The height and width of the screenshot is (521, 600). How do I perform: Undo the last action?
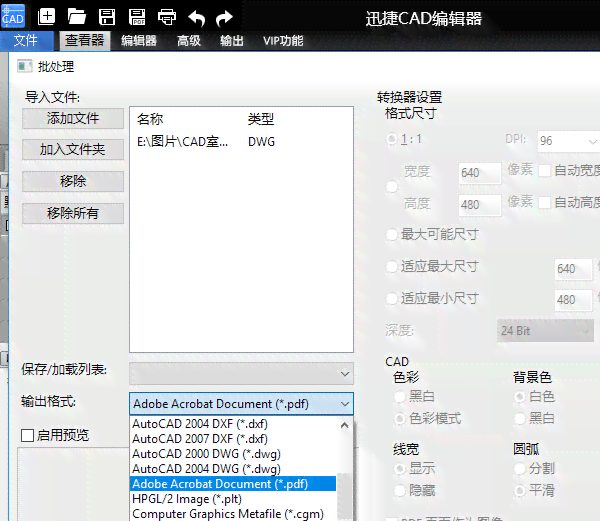point(197,18)
